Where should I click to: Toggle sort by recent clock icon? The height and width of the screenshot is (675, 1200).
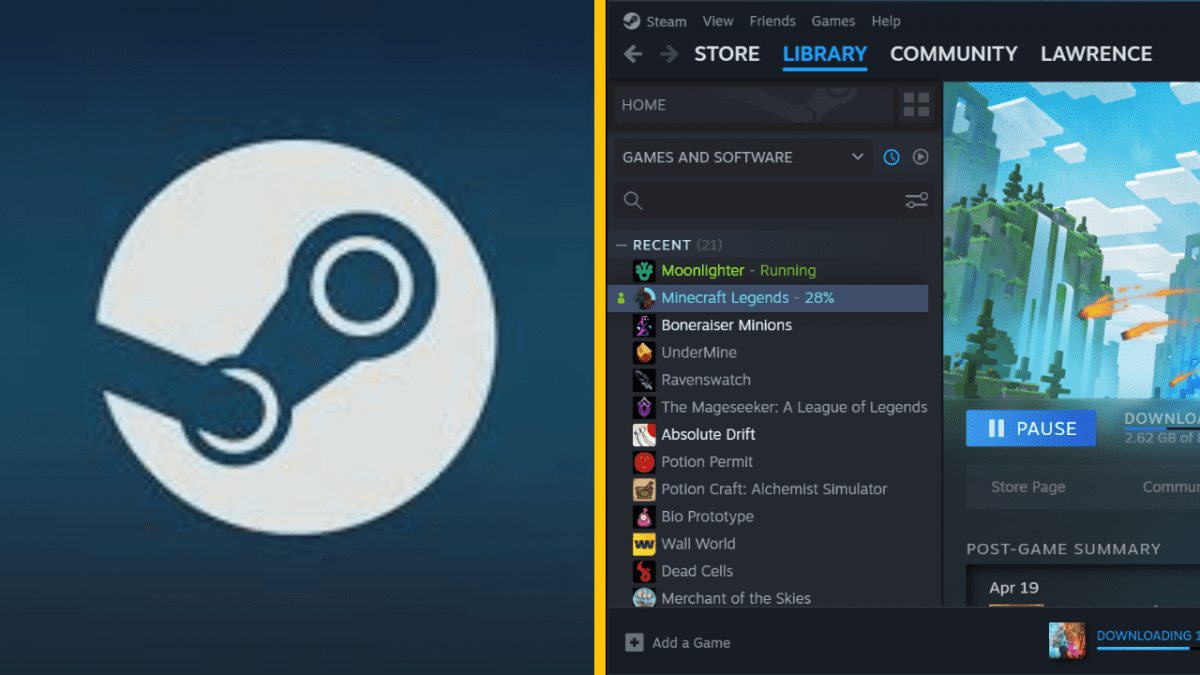[x=891, y=157]
